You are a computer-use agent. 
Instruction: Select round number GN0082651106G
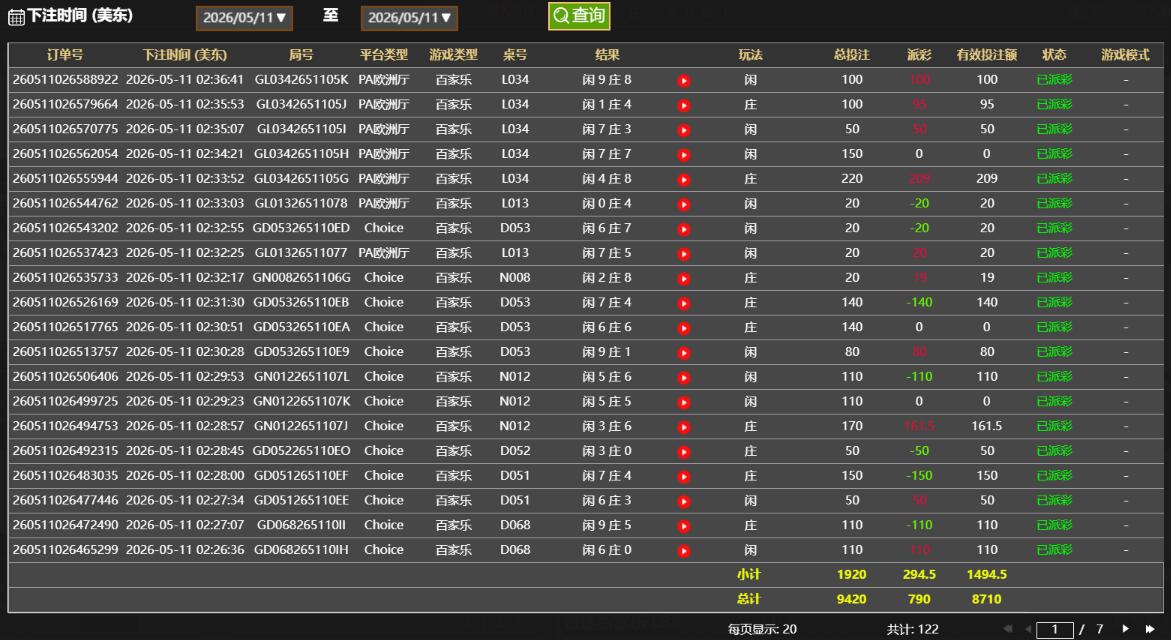[x=301, y=277]
